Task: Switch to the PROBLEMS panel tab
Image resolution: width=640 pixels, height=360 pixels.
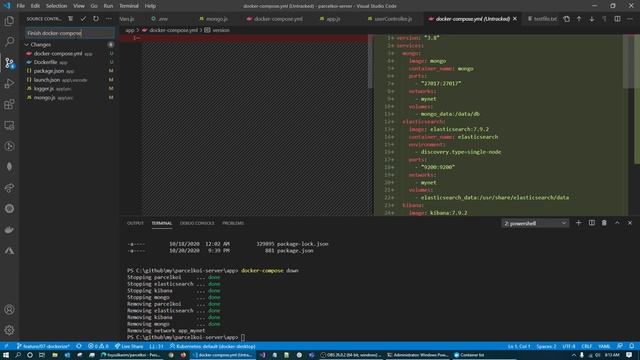Action: click(233, 223)
